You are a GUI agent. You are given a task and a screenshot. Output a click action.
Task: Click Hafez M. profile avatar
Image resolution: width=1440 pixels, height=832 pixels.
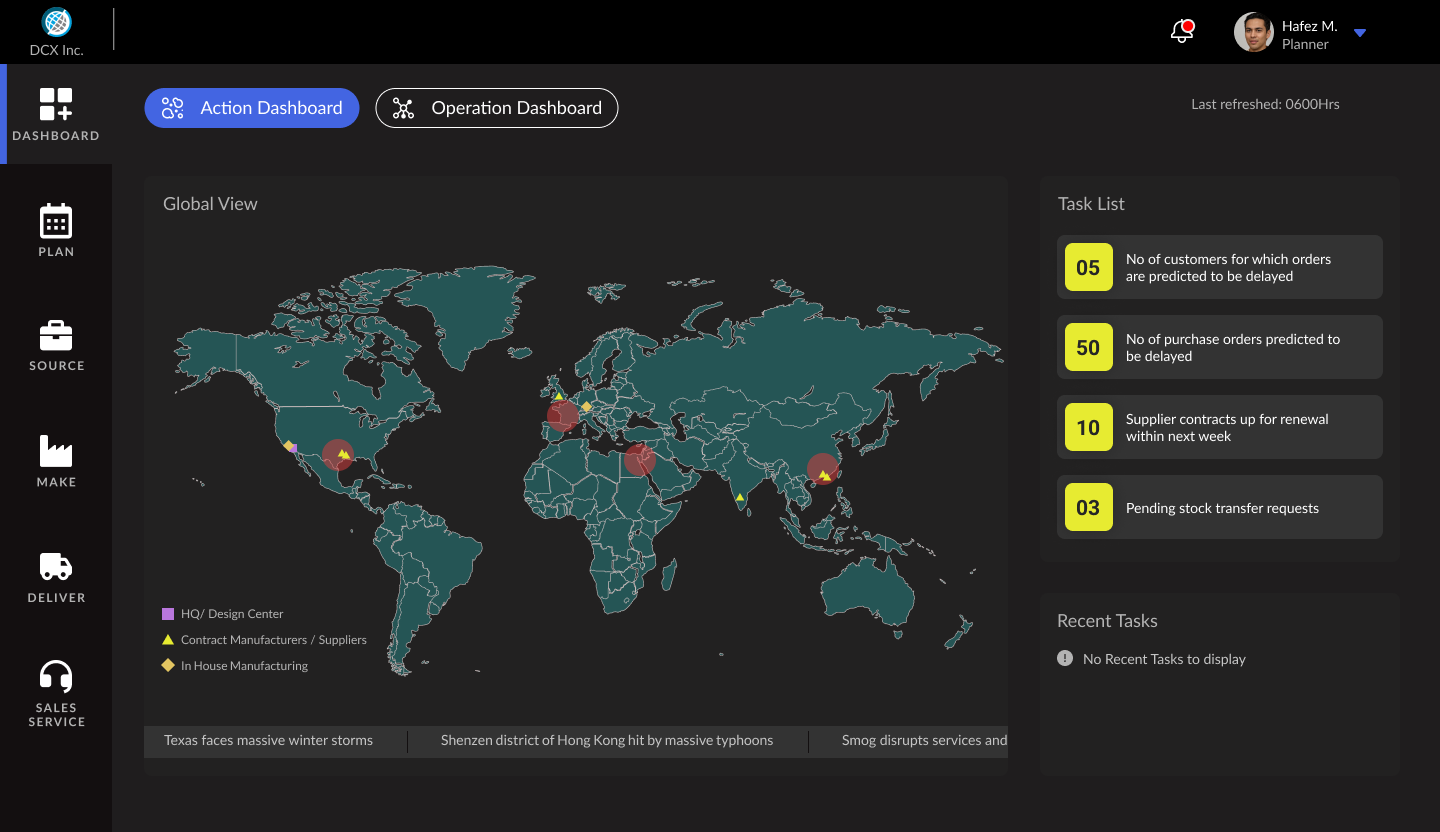pyautogui.click(x=1253, y=32)
